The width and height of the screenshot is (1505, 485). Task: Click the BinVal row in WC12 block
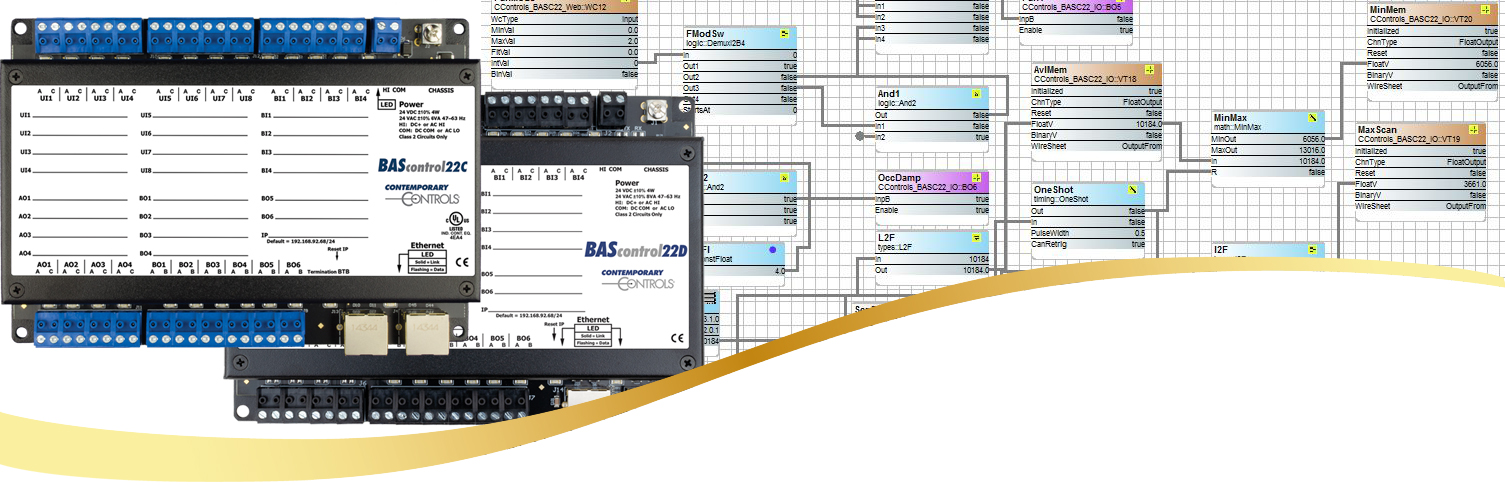tap(565, 74)
